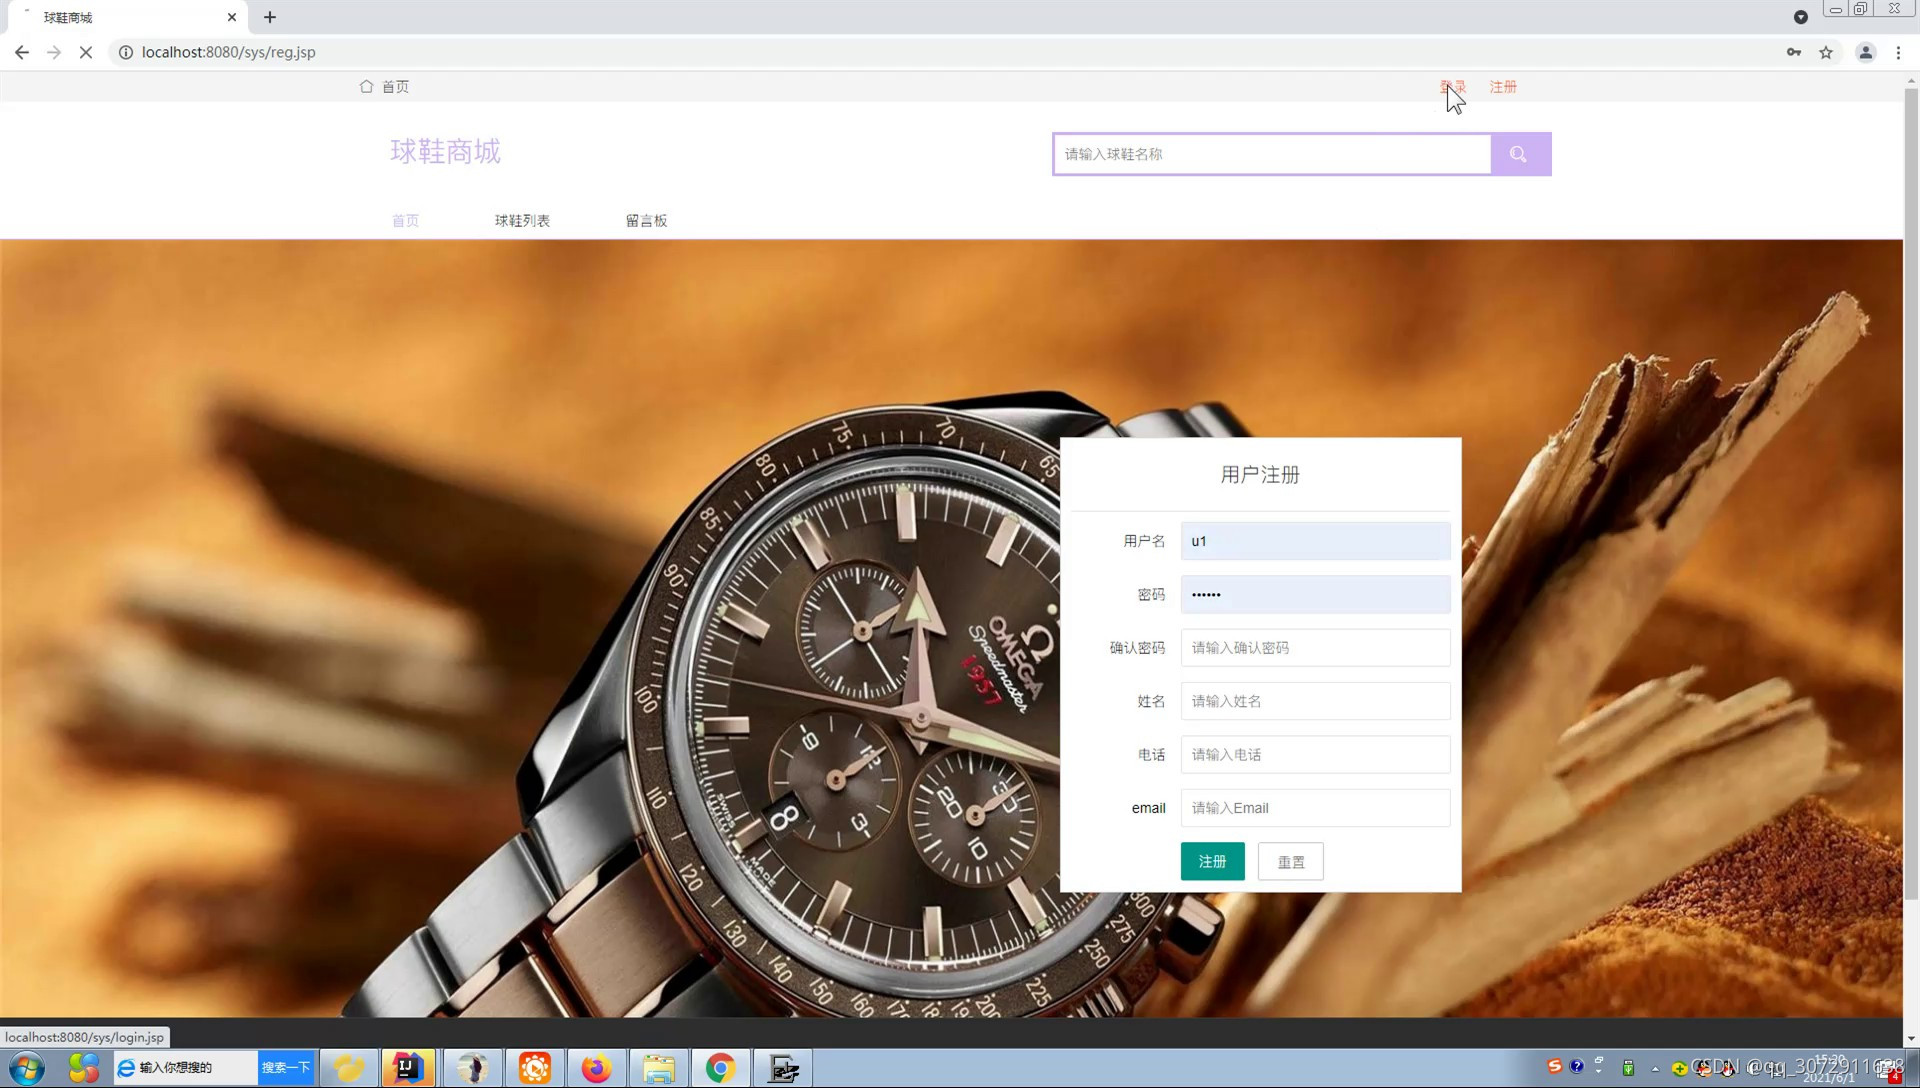The width and height of the screenshot is (1920, 1088).
Task: Click the 登录 login link
Action: pos(1453,87)
